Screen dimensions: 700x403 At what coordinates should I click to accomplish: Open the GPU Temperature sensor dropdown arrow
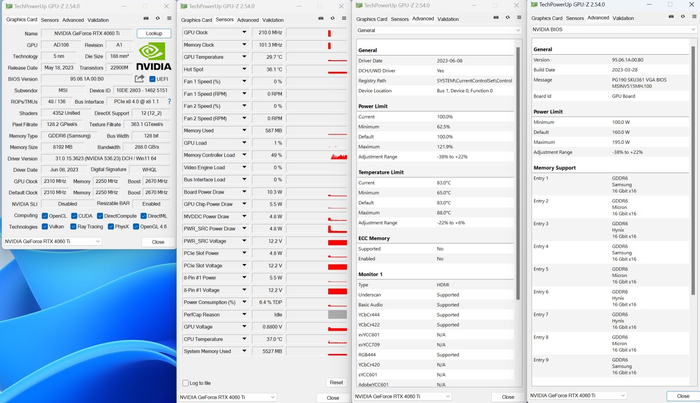(243, 57)
